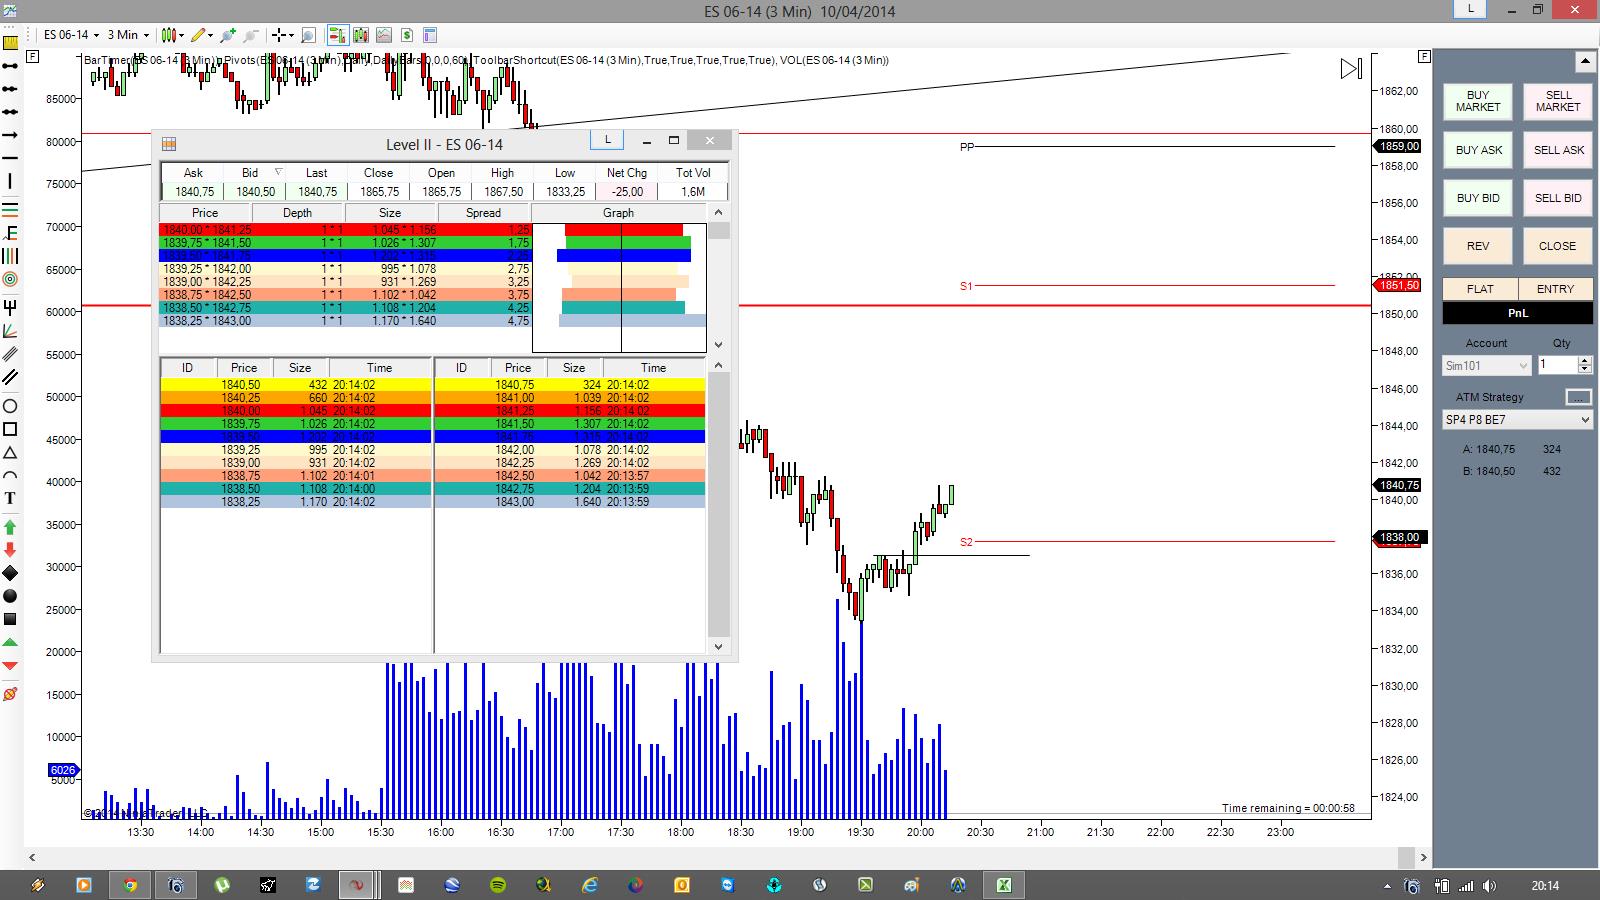Viewport: 1600px width, 900px height.
Task: Click the Depth column header
Action: click(x=297, y=213)
